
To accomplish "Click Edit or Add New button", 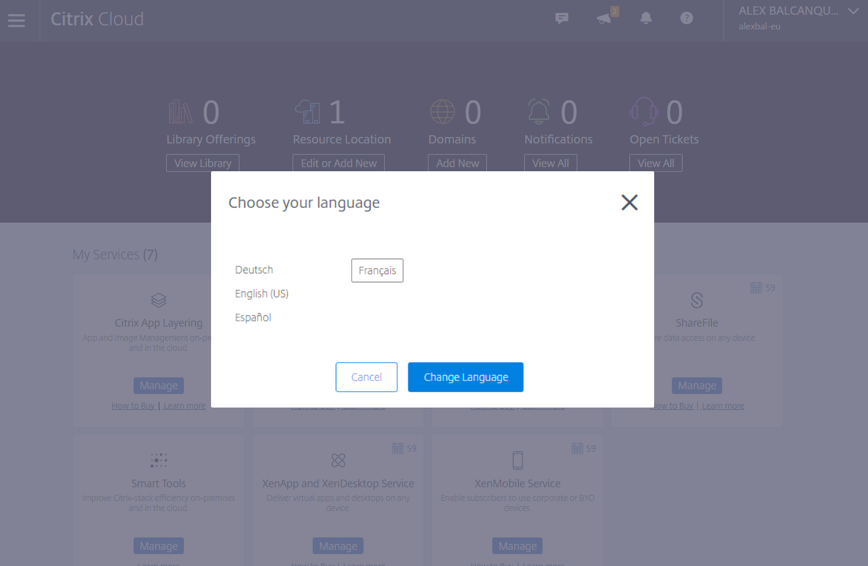I will click(338, 163).
